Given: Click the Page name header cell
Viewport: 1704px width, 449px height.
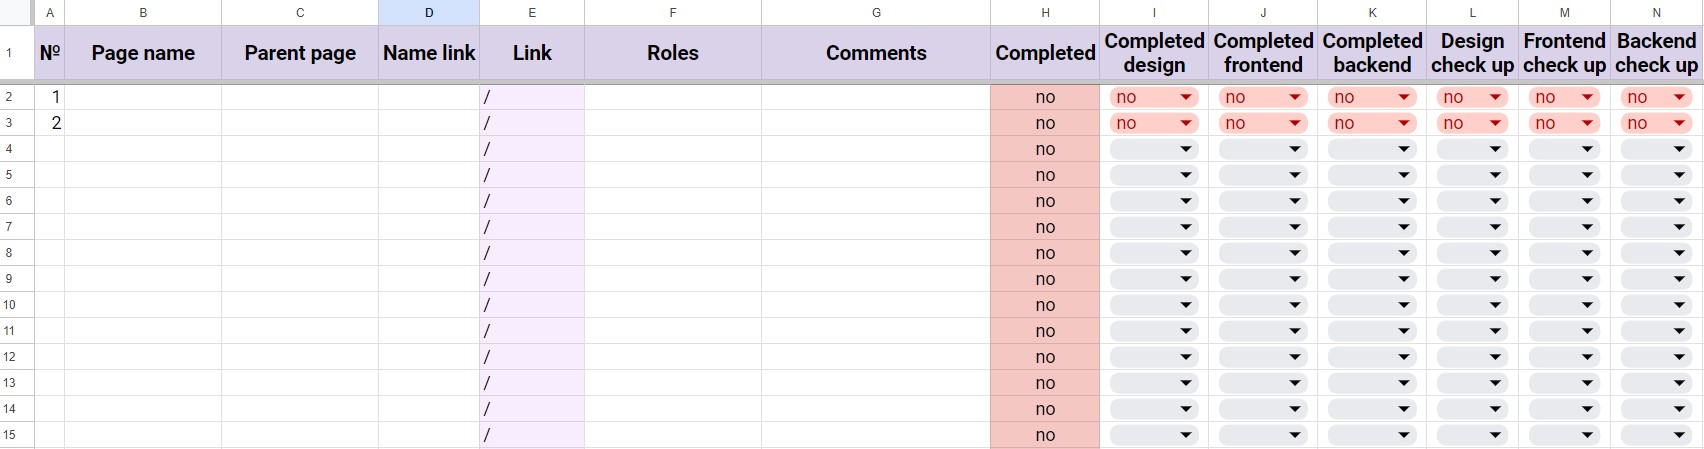Looking at the screenshot, I should click(x=143, y=53).
